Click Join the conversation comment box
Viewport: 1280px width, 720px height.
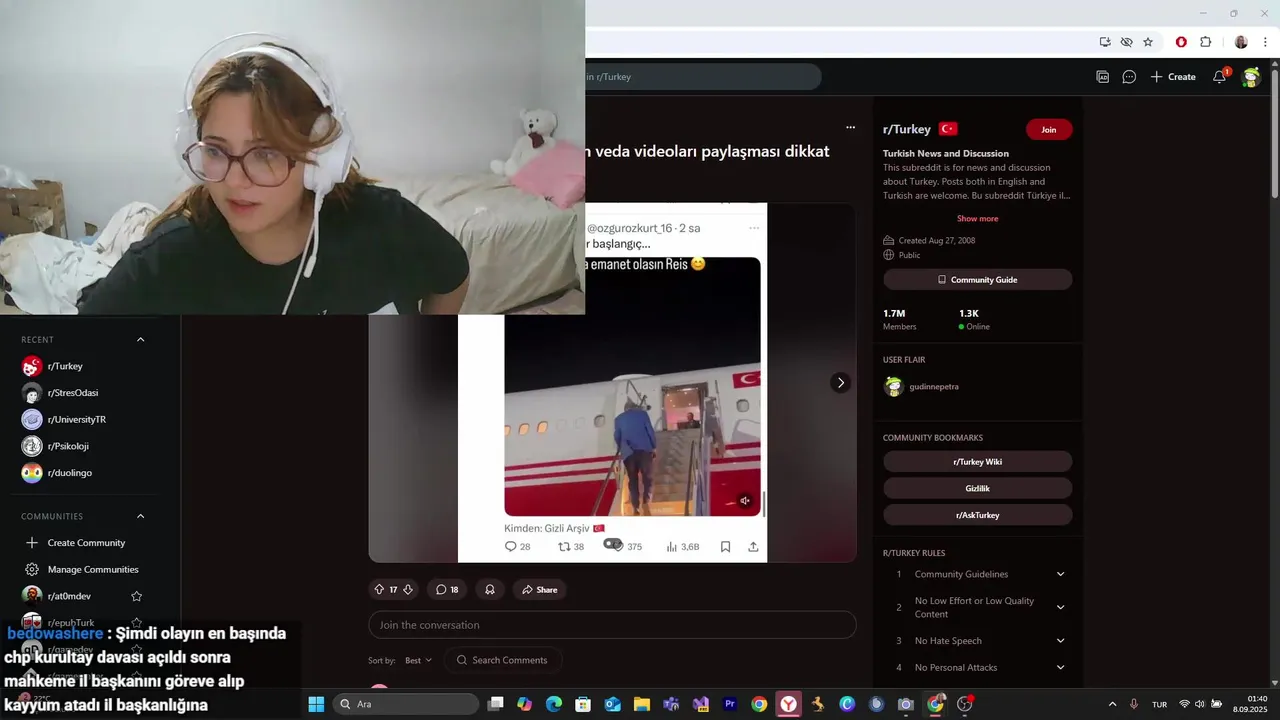(x=612, y=625)
